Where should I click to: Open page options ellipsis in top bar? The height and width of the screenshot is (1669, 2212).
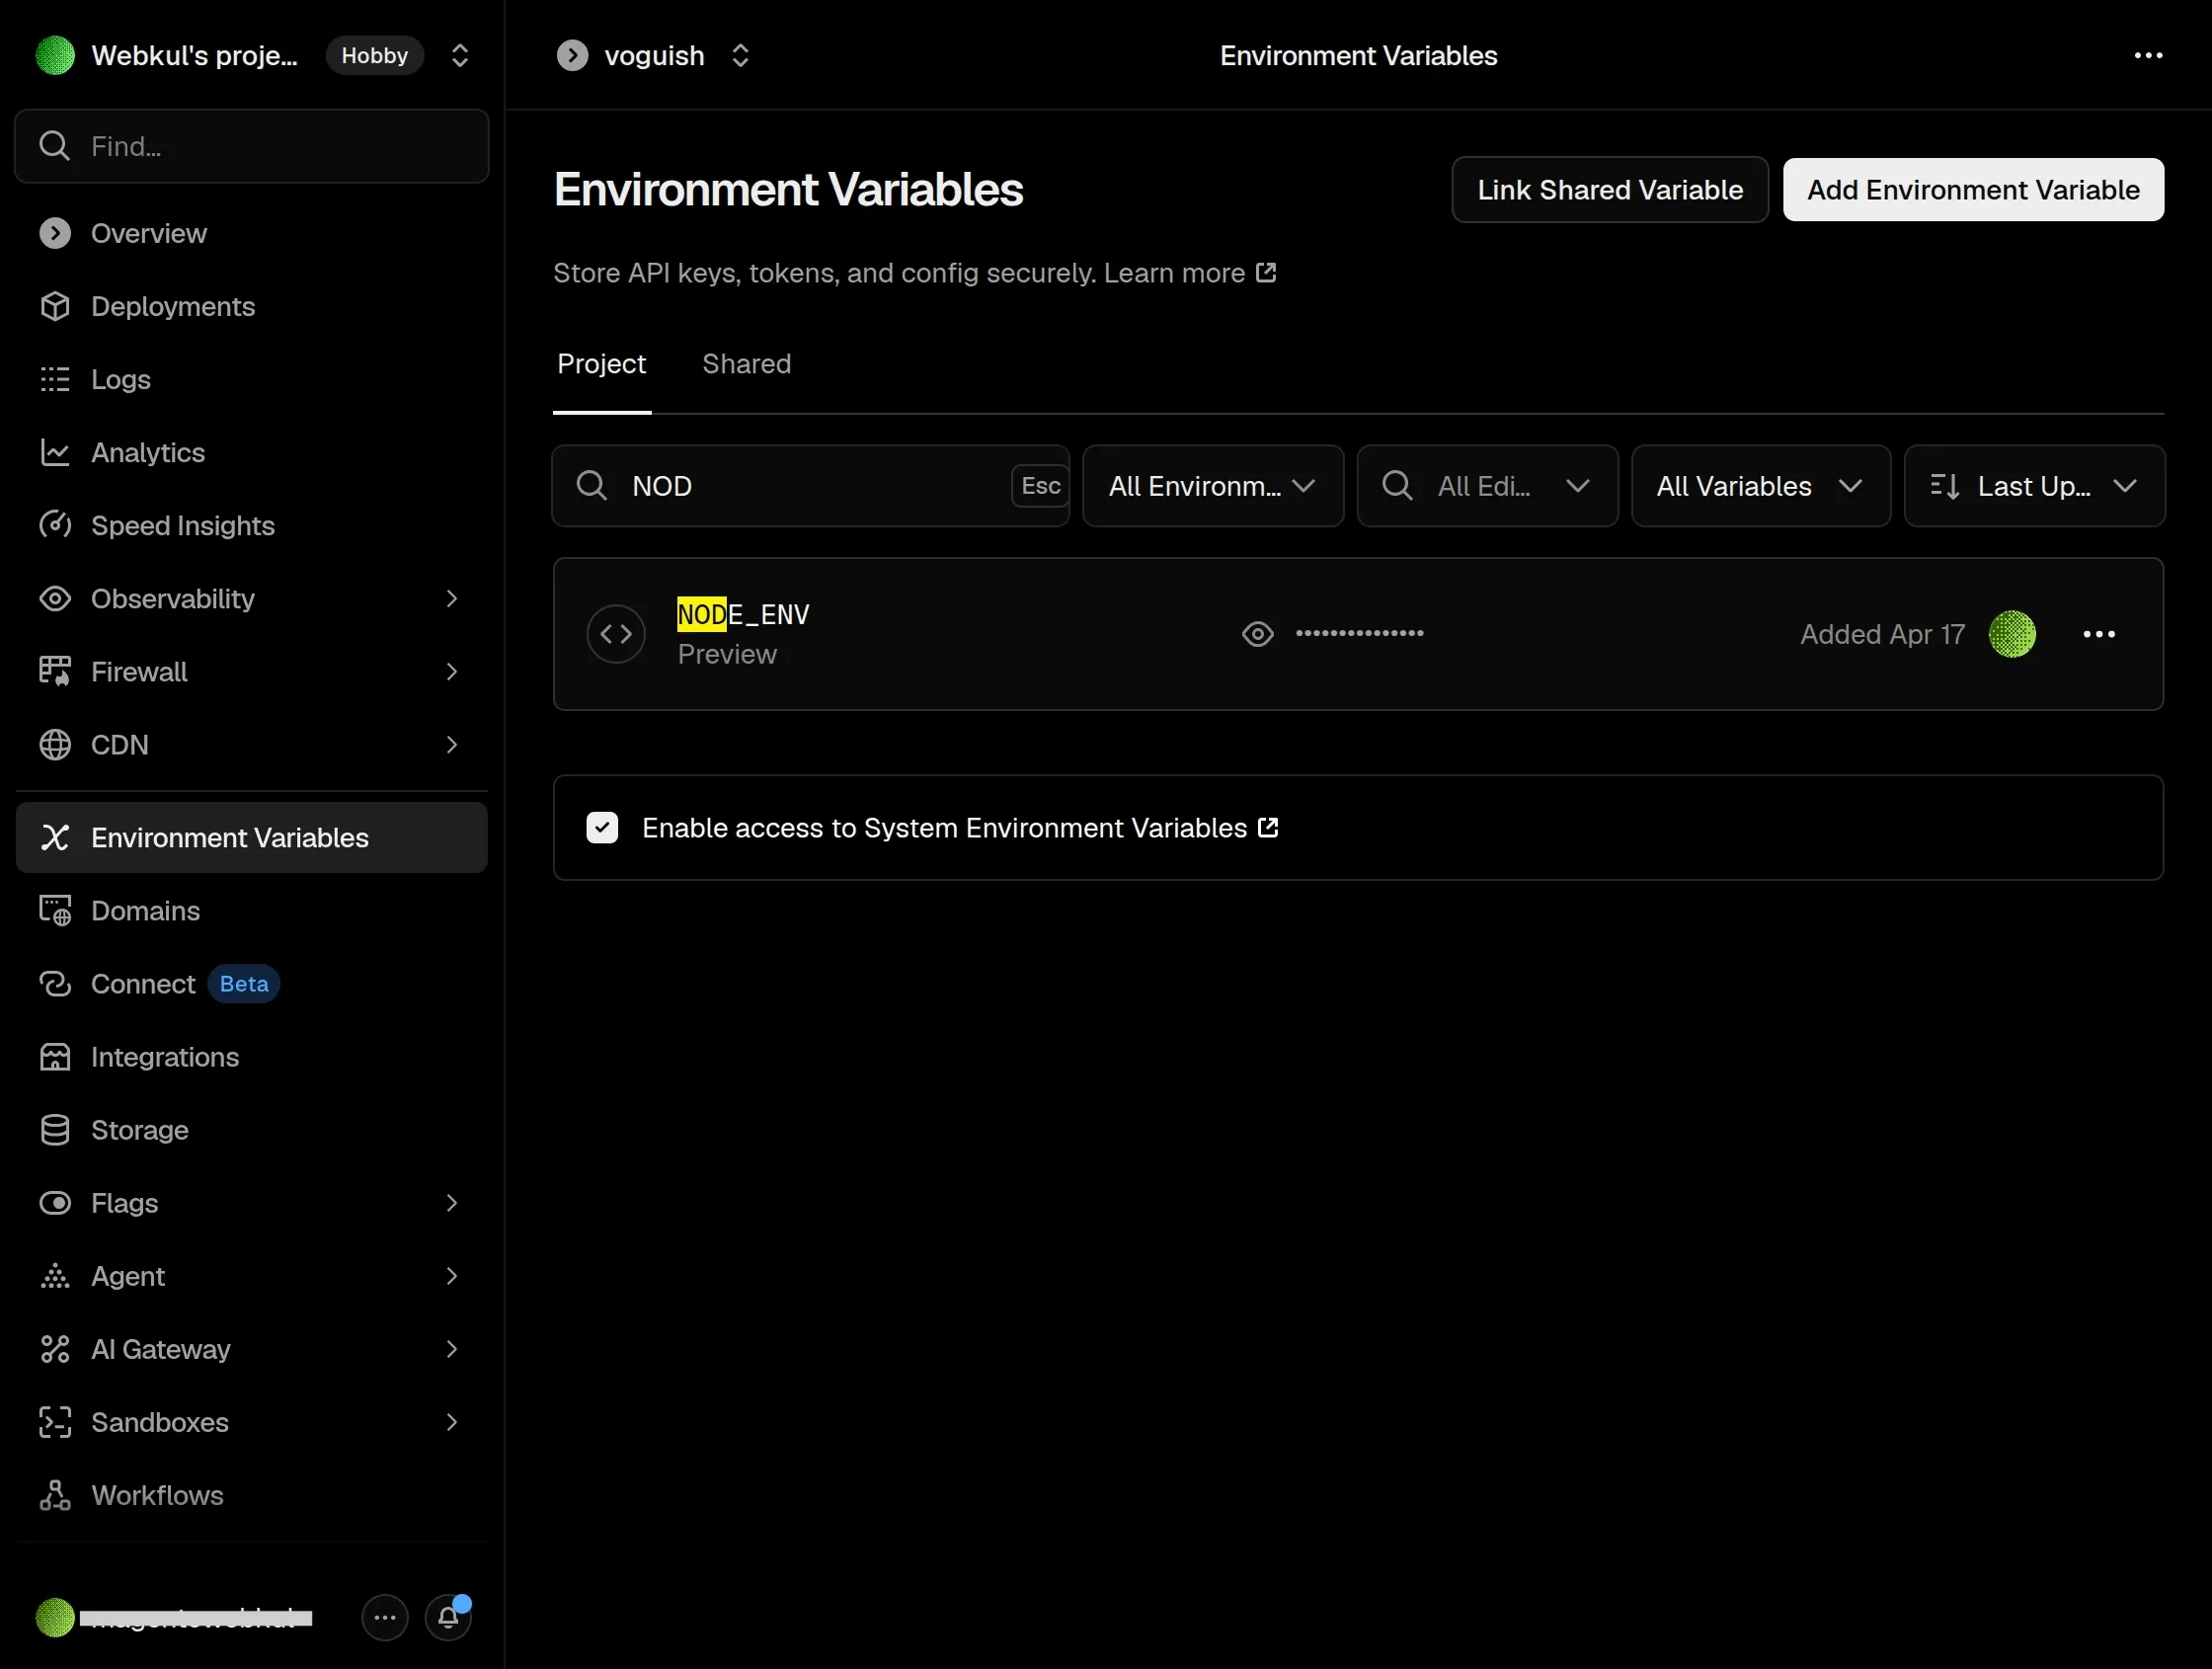pos(2148,56)
